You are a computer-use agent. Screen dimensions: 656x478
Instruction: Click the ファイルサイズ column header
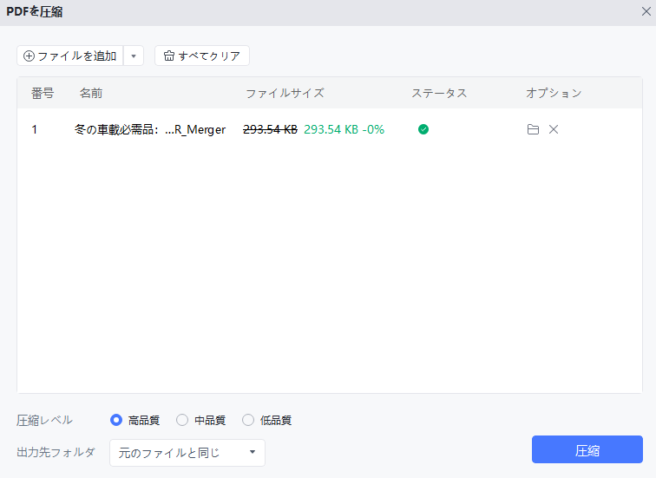[x=285, y=93]
